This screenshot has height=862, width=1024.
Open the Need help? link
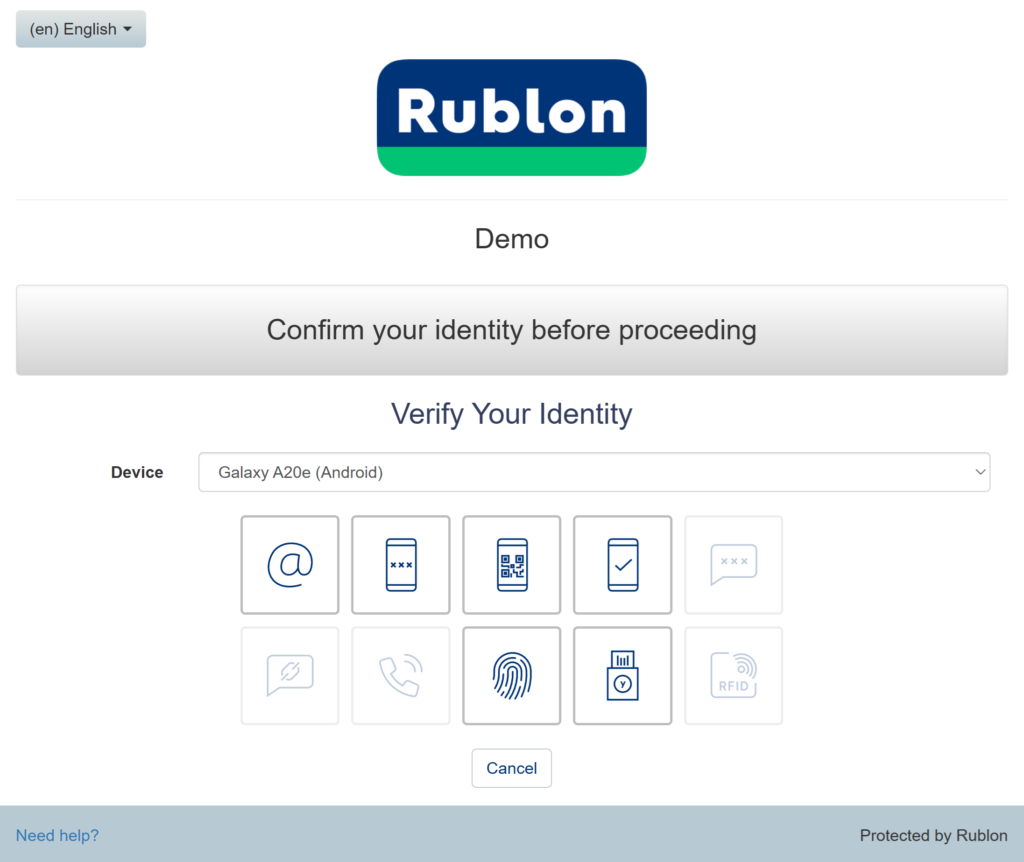57,835
